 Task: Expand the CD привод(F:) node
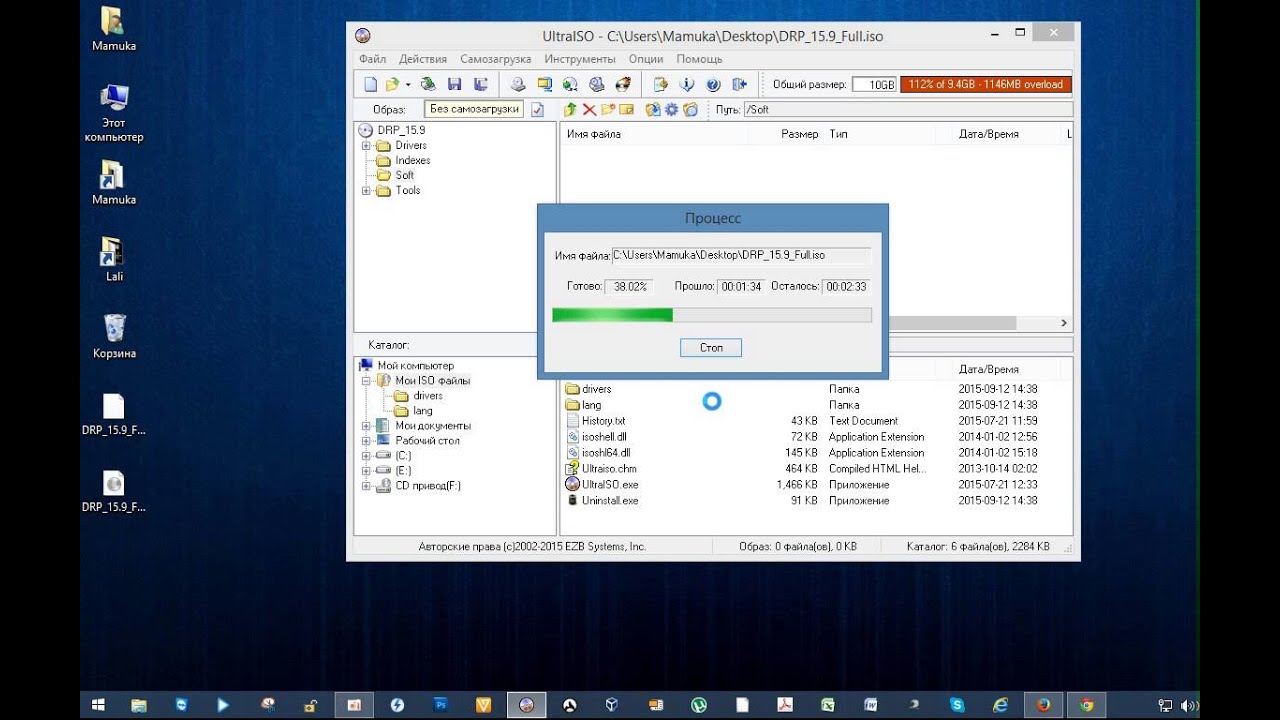coord(366,486)
